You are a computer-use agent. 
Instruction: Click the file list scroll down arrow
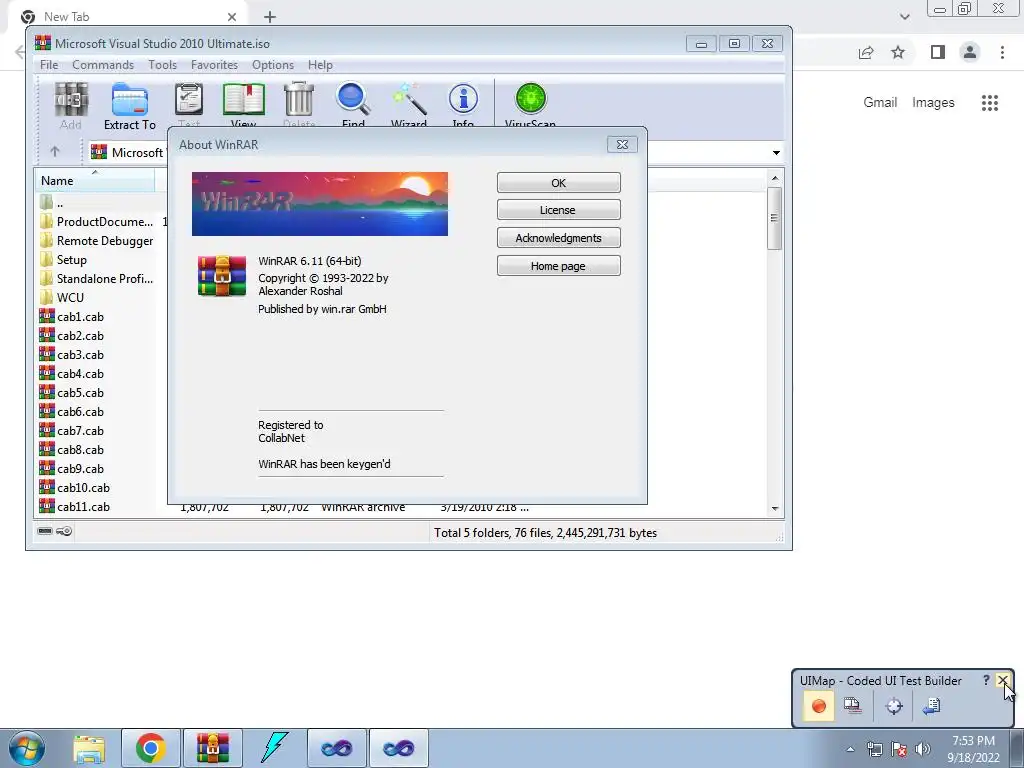coord(775,508)
